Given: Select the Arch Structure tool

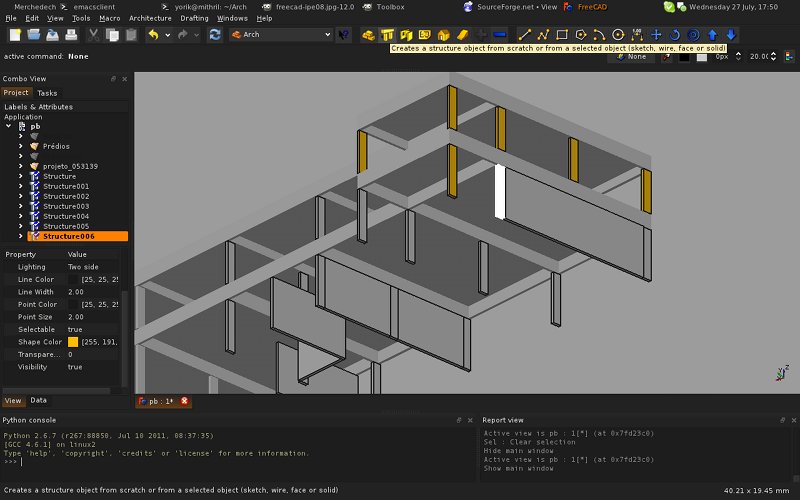Looking at the screenshot, I should coord(387,35).
